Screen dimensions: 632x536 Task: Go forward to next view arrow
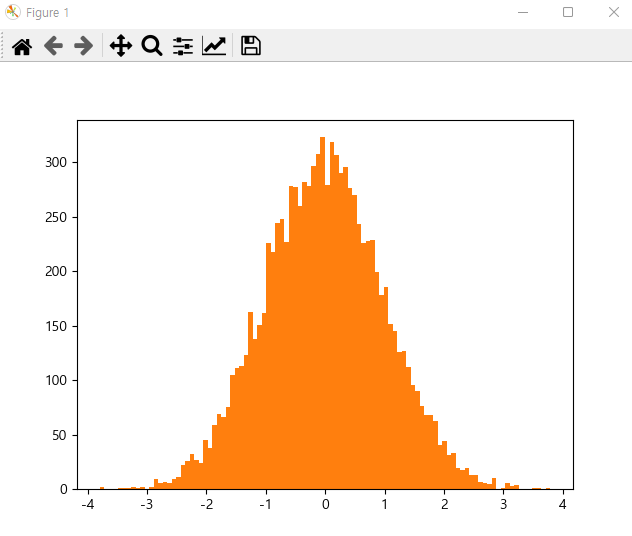tap(84, 46)
